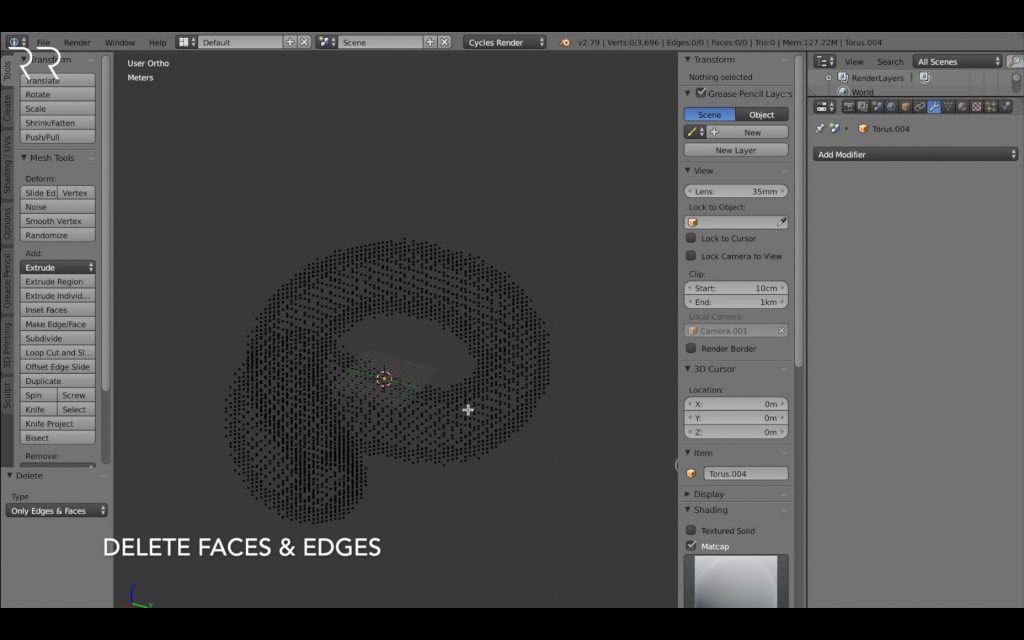Expand the Display panel

pyautogui.click(x=687, y=494)
